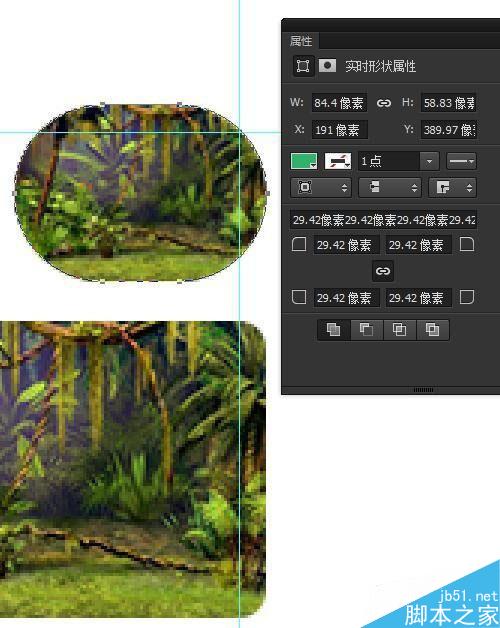Viewport: 500px width, 628px height.
Task: Select the live shape properties icon
Action: 303,66
